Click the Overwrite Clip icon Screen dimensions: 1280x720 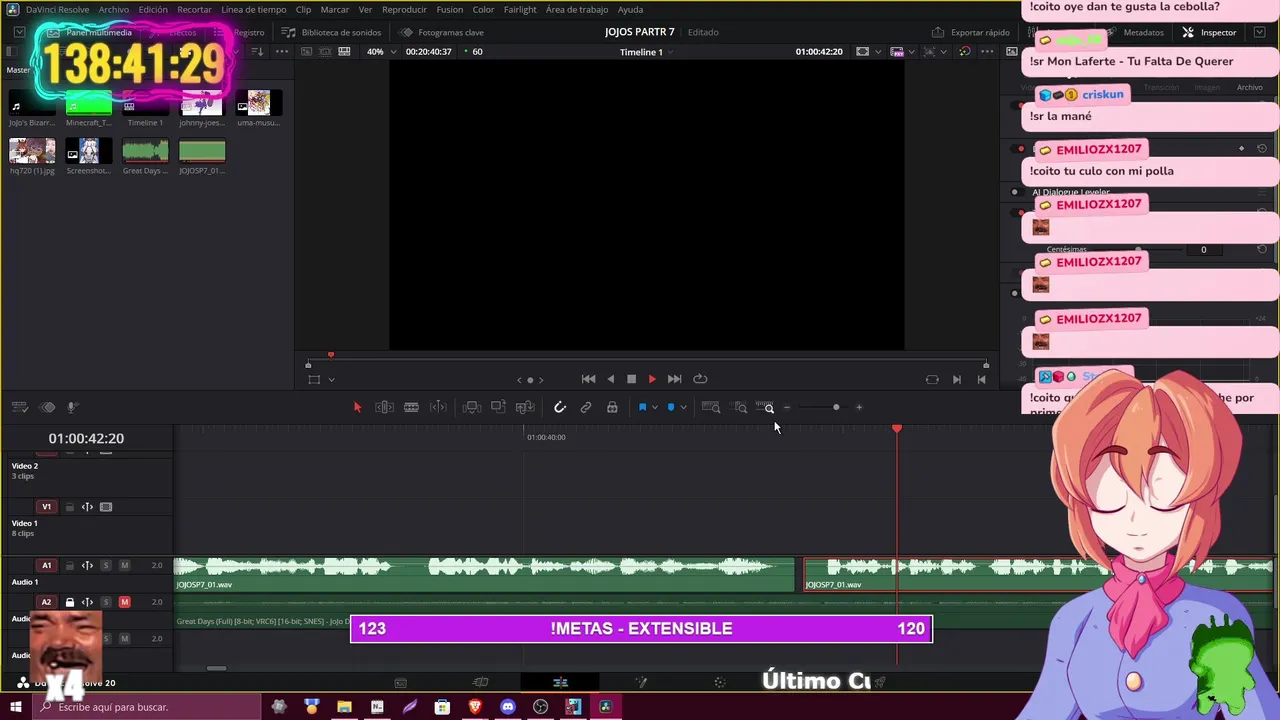pyautogui.click(x=498, y=407)
